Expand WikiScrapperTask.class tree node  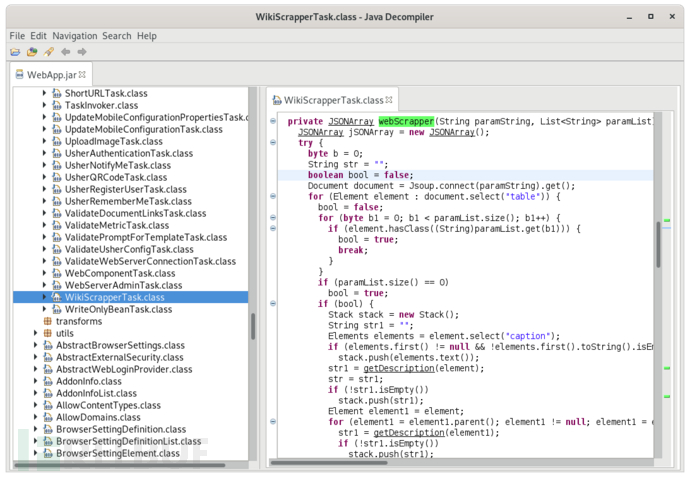[44, 297]
